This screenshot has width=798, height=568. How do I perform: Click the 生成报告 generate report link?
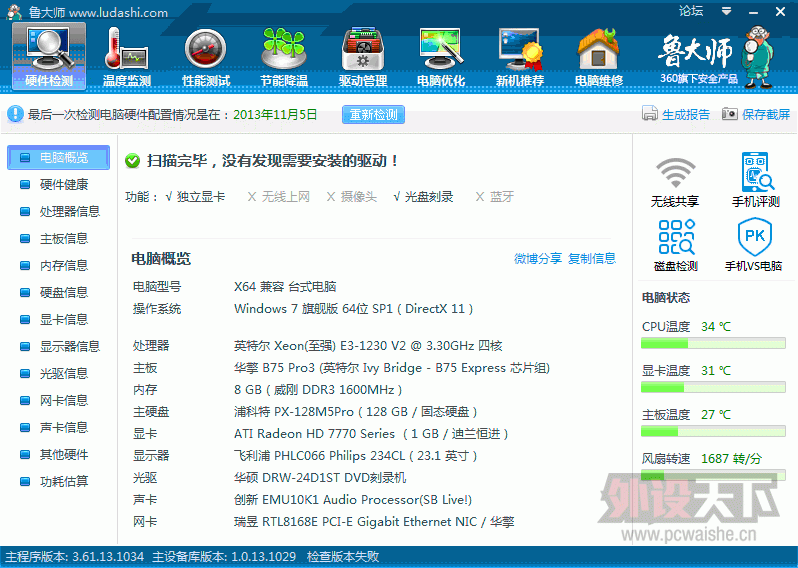pos(686,115)
